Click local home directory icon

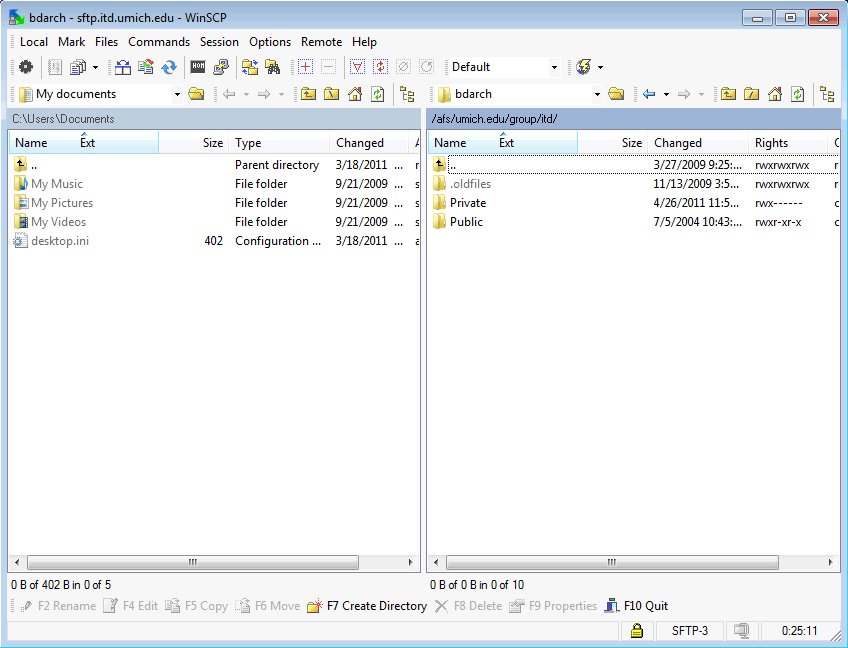[355, 94]
